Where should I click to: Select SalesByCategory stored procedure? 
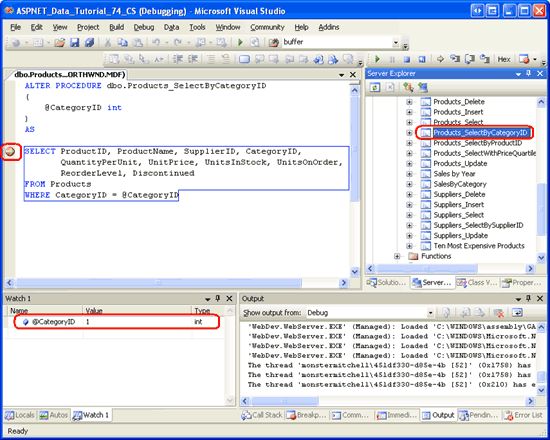point(460,184)
